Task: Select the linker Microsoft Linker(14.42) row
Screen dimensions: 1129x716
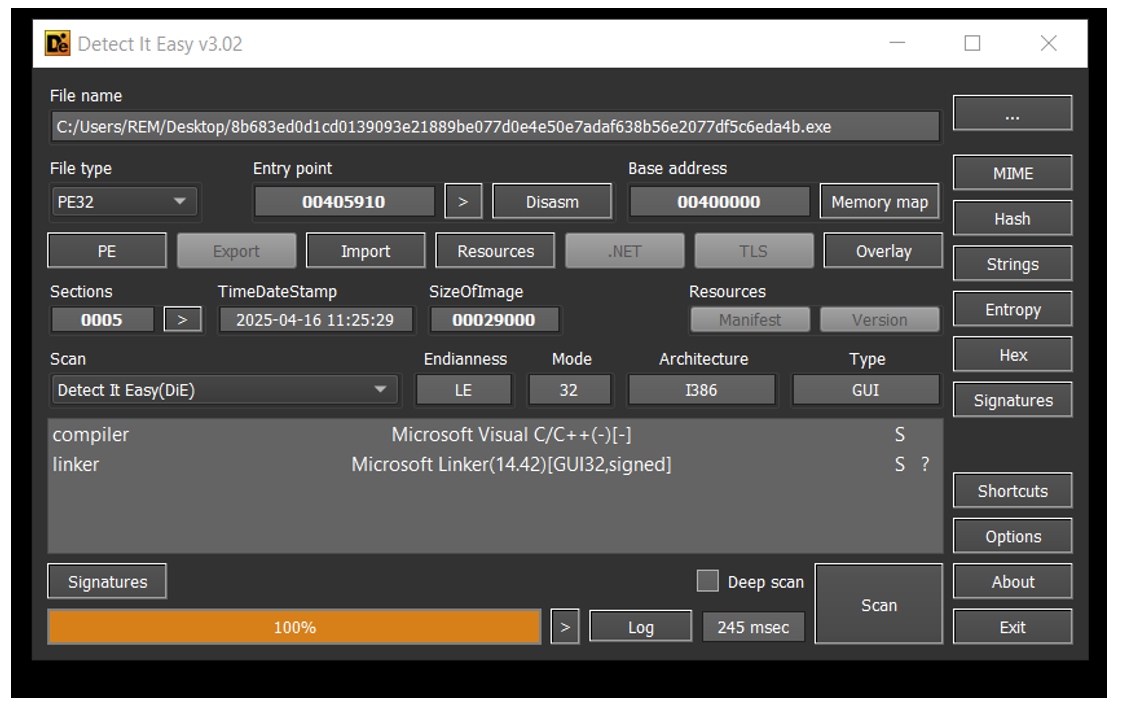Action: [x=495, y=465]
